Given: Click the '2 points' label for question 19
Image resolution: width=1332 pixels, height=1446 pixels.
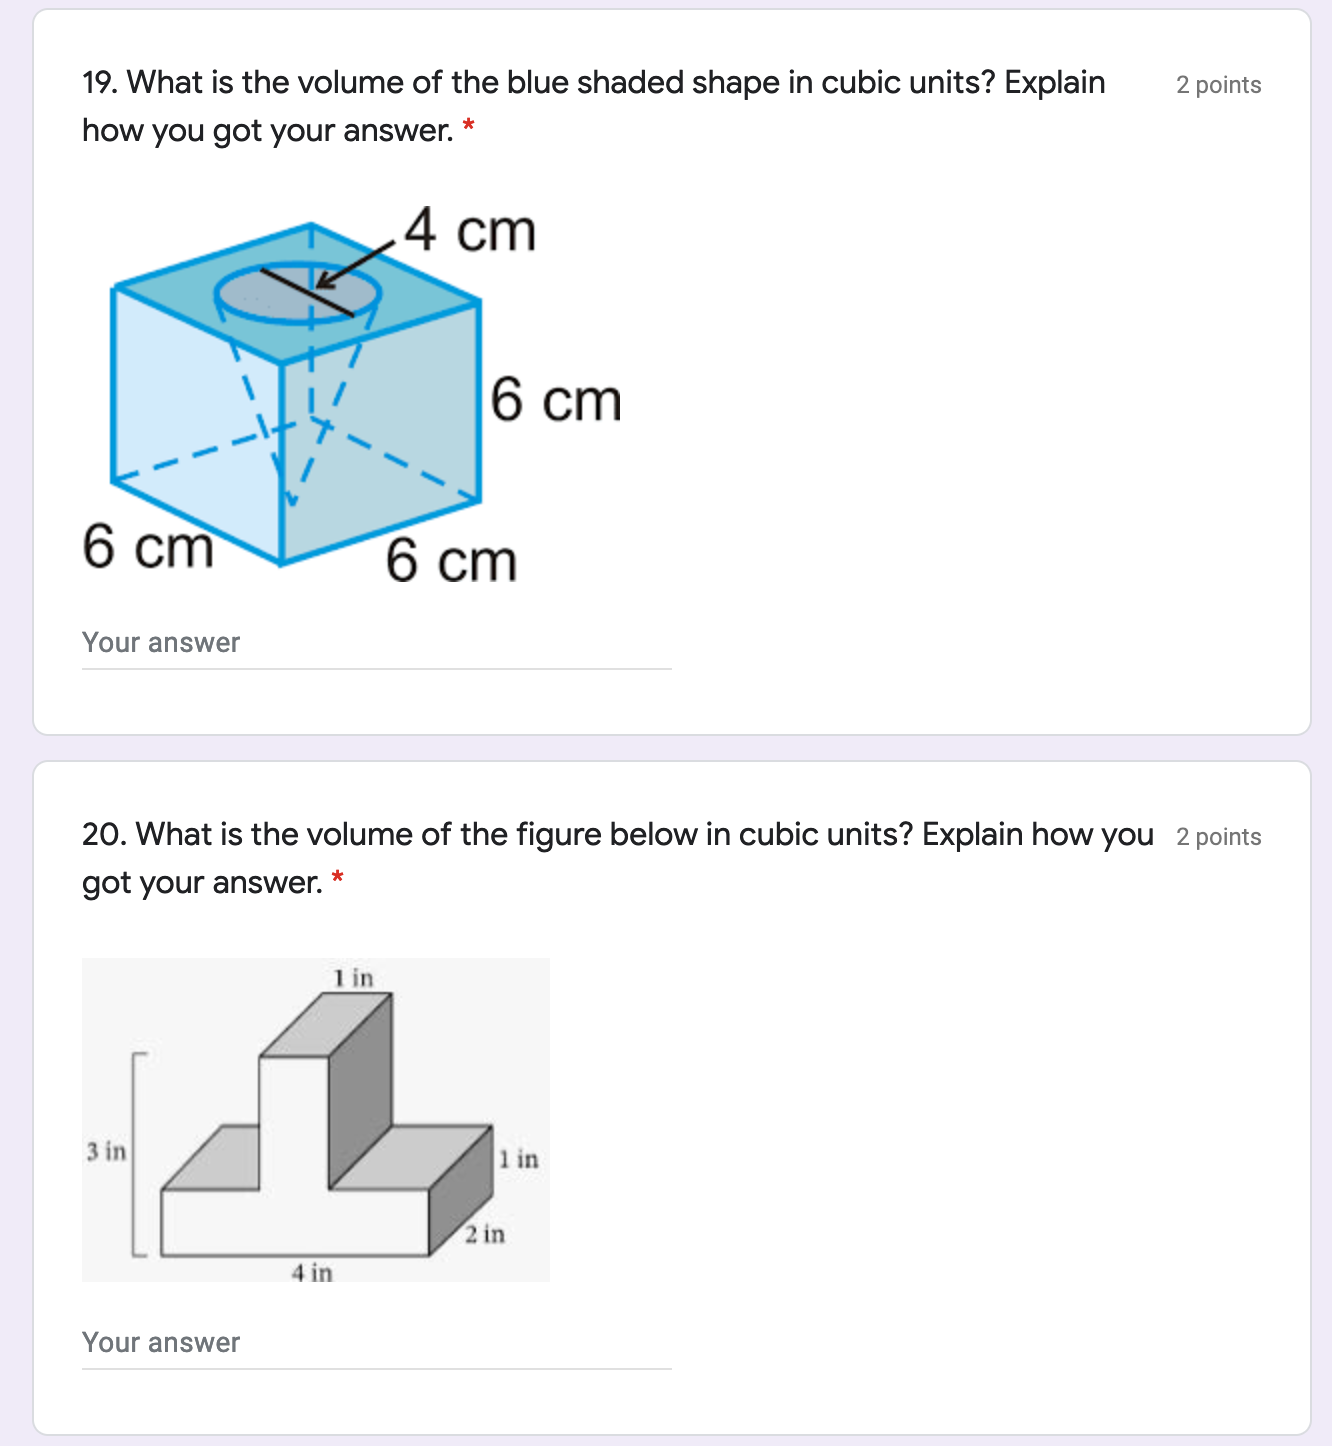Looking at the screenshot, I should [1218, 85].
